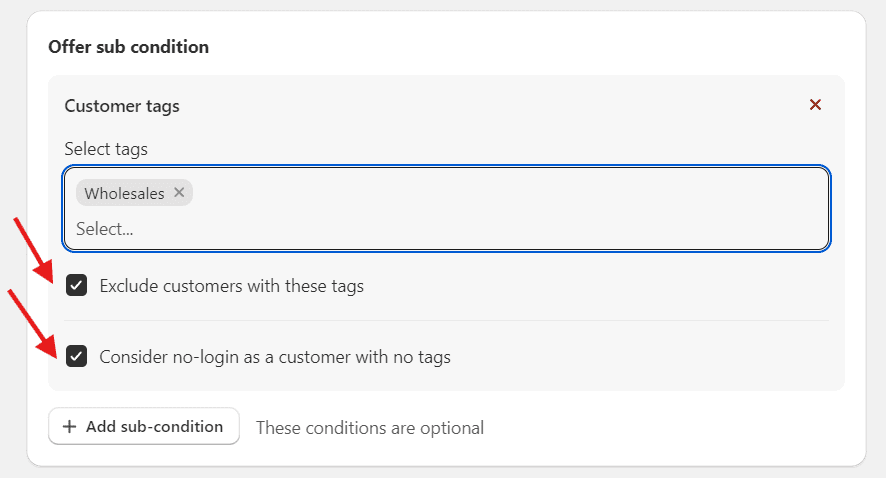Click the plus icon on Add sub-condition
Screen dimensions: 886x478
point(69,427)
